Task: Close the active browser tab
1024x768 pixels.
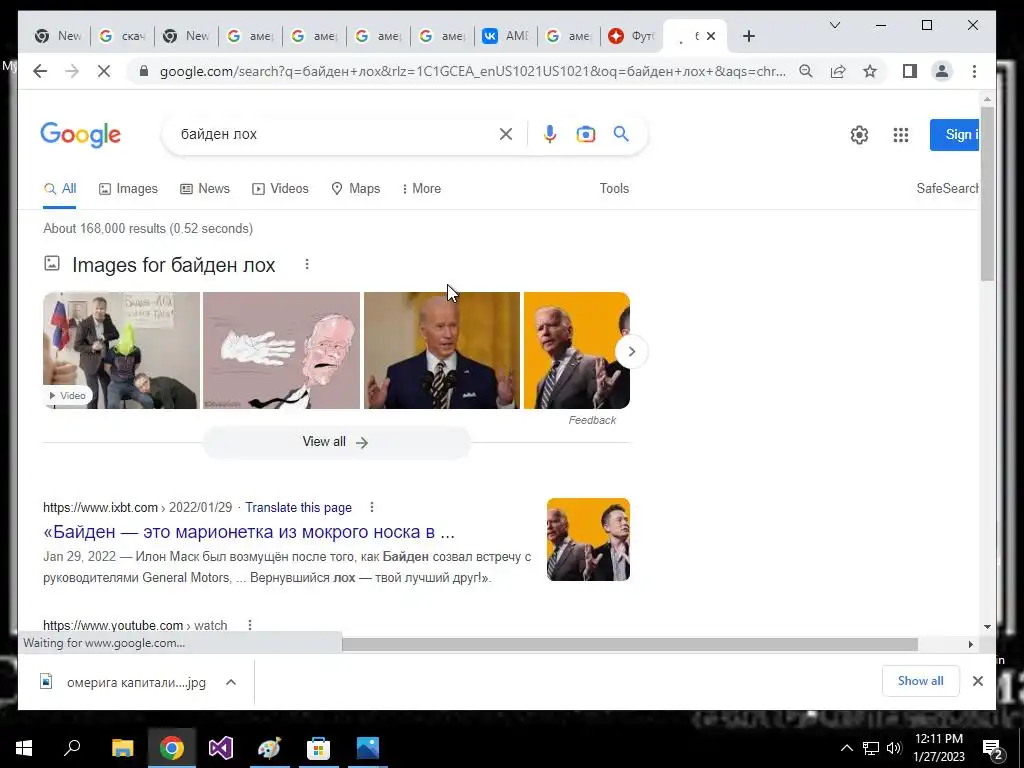Action: (711, 36)
